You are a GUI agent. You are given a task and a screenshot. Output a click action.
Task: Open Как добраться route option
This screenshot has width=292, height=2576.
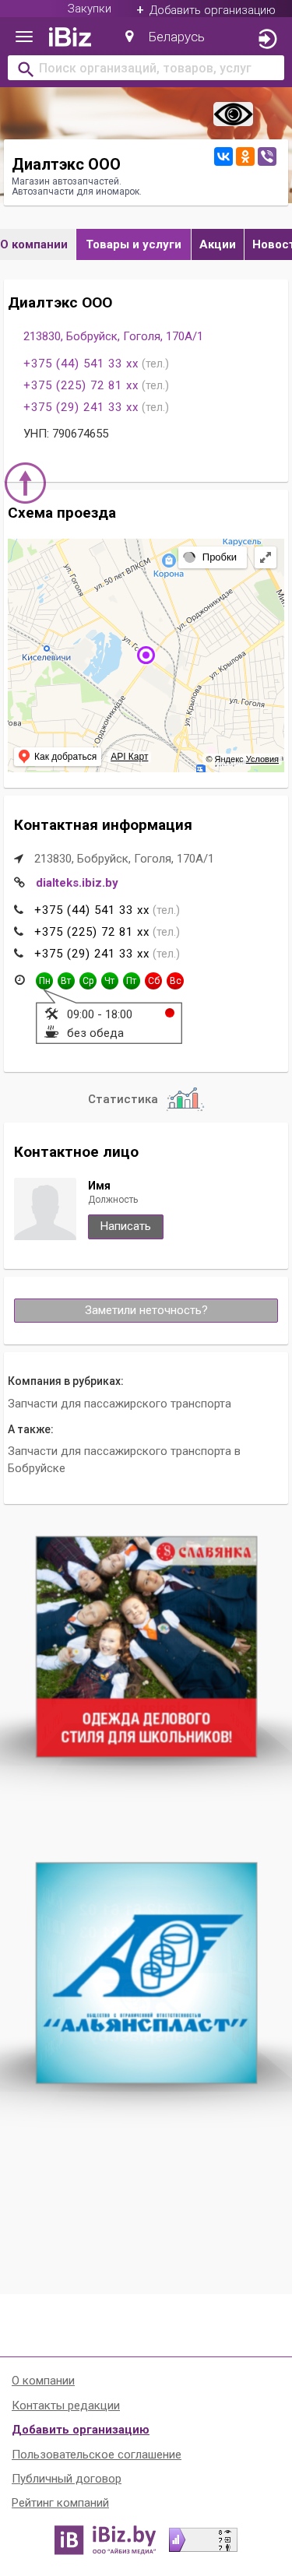pos(58,757)
